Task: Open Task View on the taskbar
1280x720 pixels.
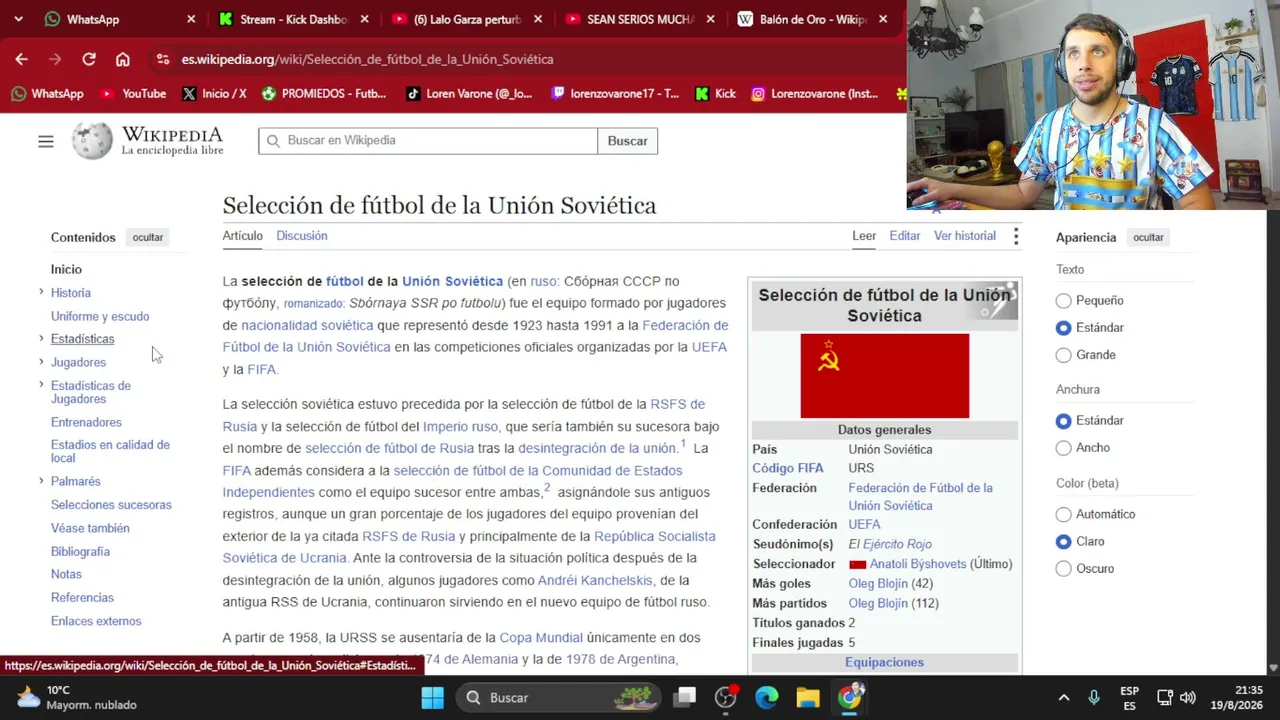Action: tap(685, 698)
